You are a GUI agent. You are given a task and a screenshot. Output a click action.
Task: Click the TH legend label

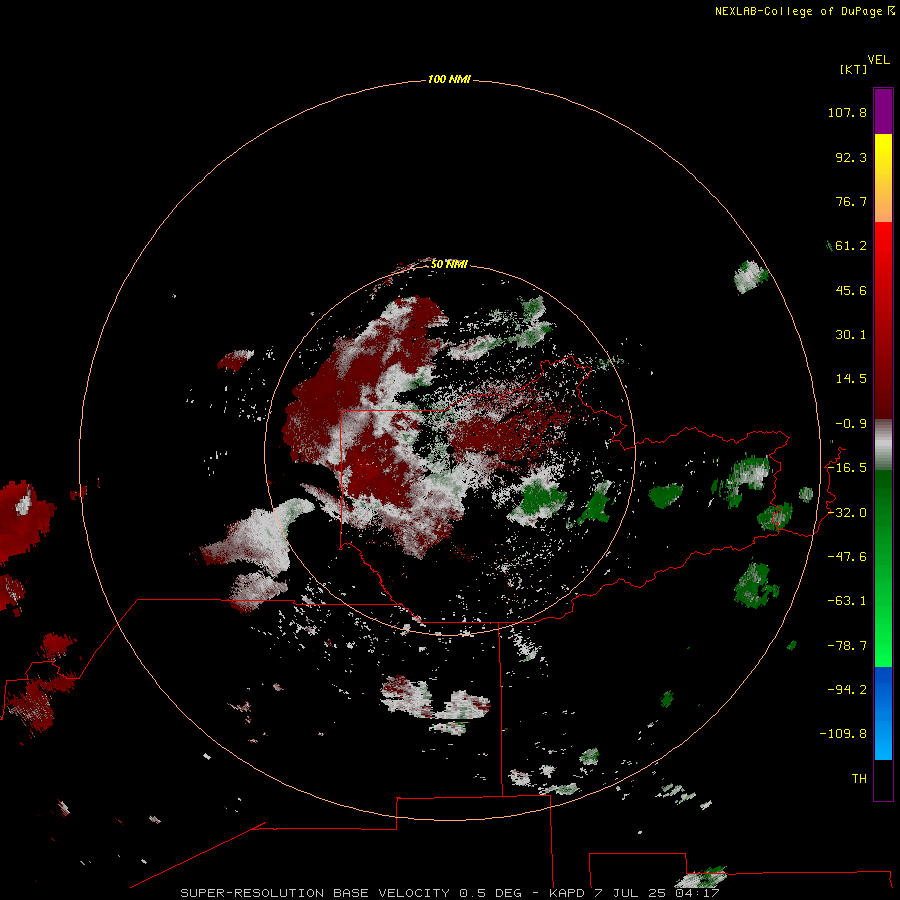(x=859, y=779)
